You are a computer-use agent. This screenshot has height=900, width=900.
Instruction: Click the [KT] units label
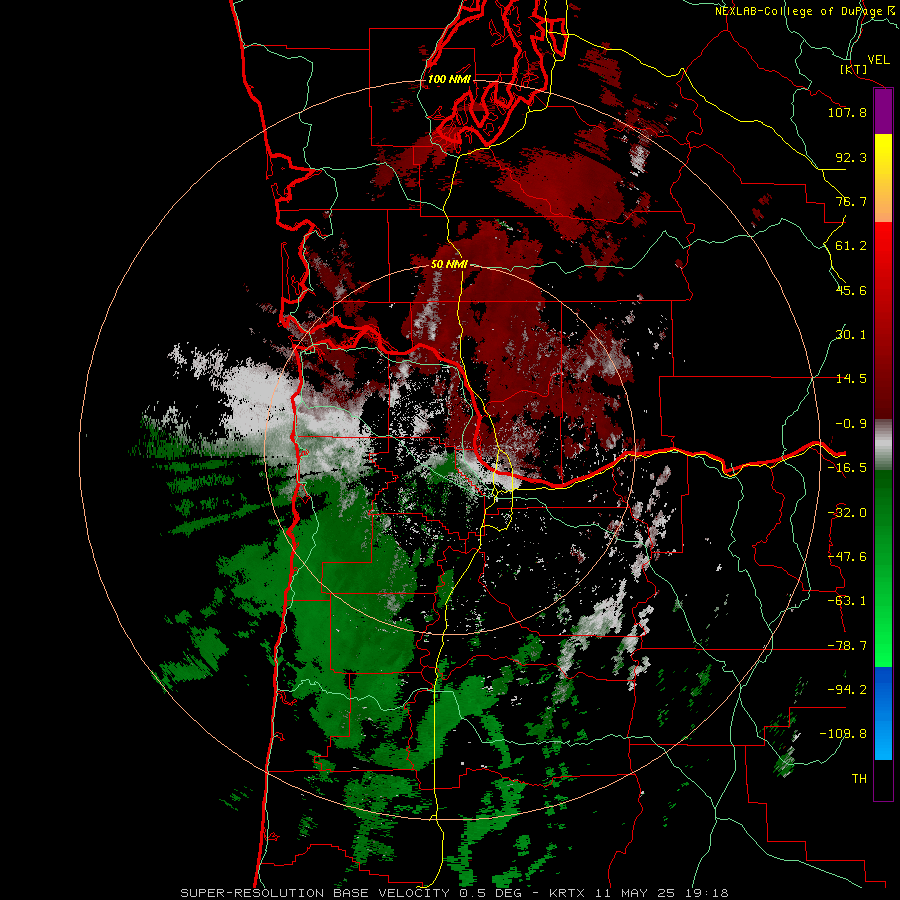(x=854, y=69)
